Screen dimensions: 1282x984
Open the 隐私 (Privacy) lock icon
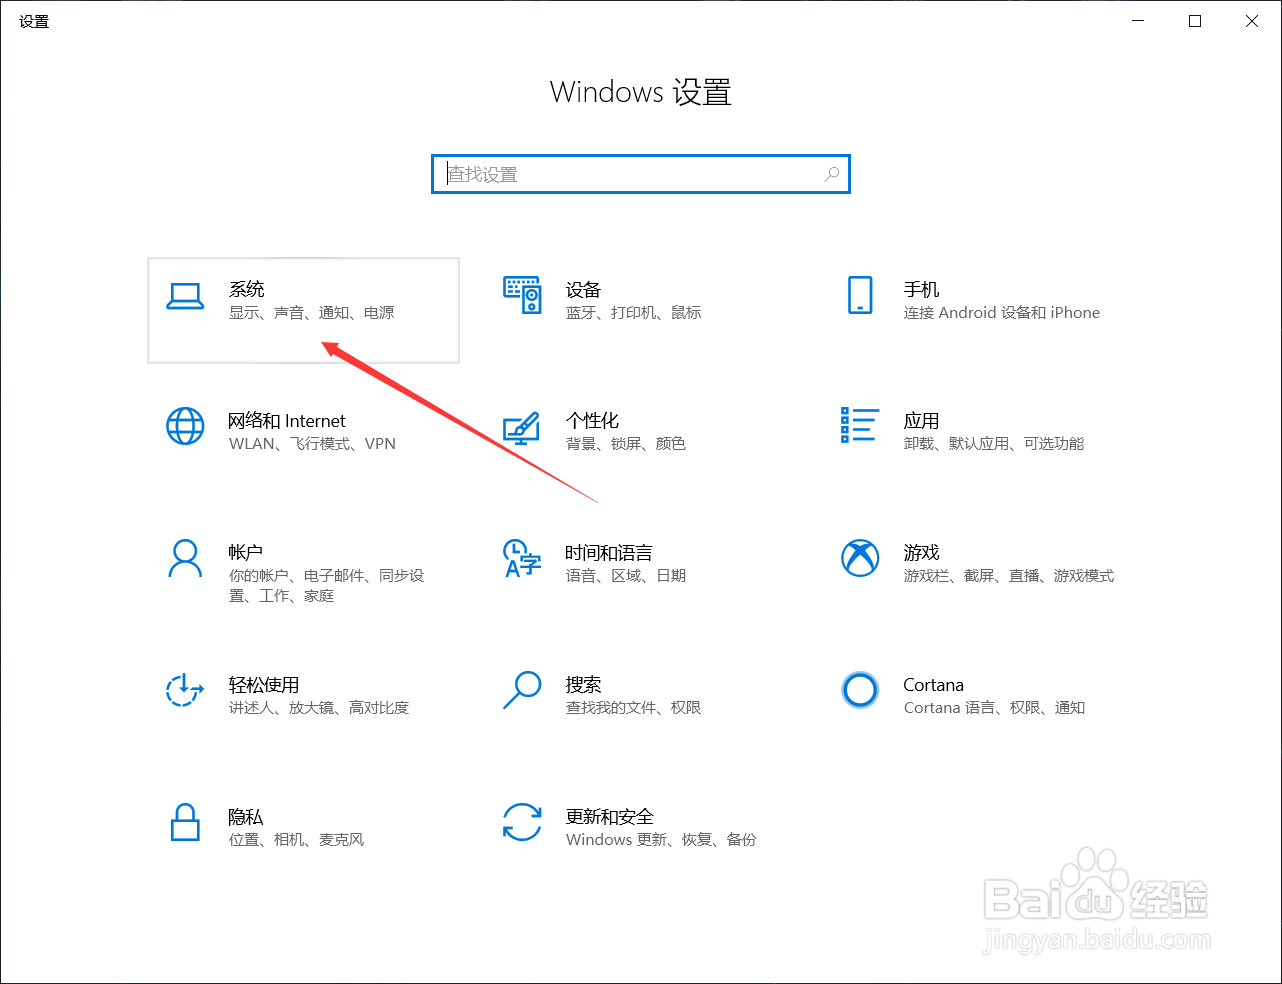[185, 823]
